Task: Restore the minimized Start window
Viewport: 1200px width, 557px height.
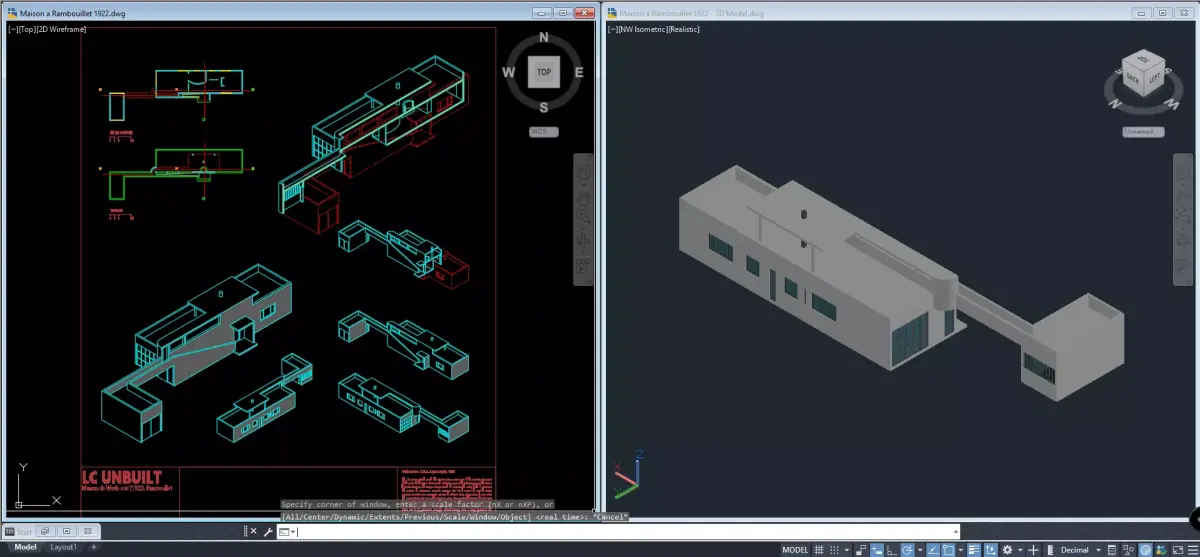Action: (x=45, y=531)
